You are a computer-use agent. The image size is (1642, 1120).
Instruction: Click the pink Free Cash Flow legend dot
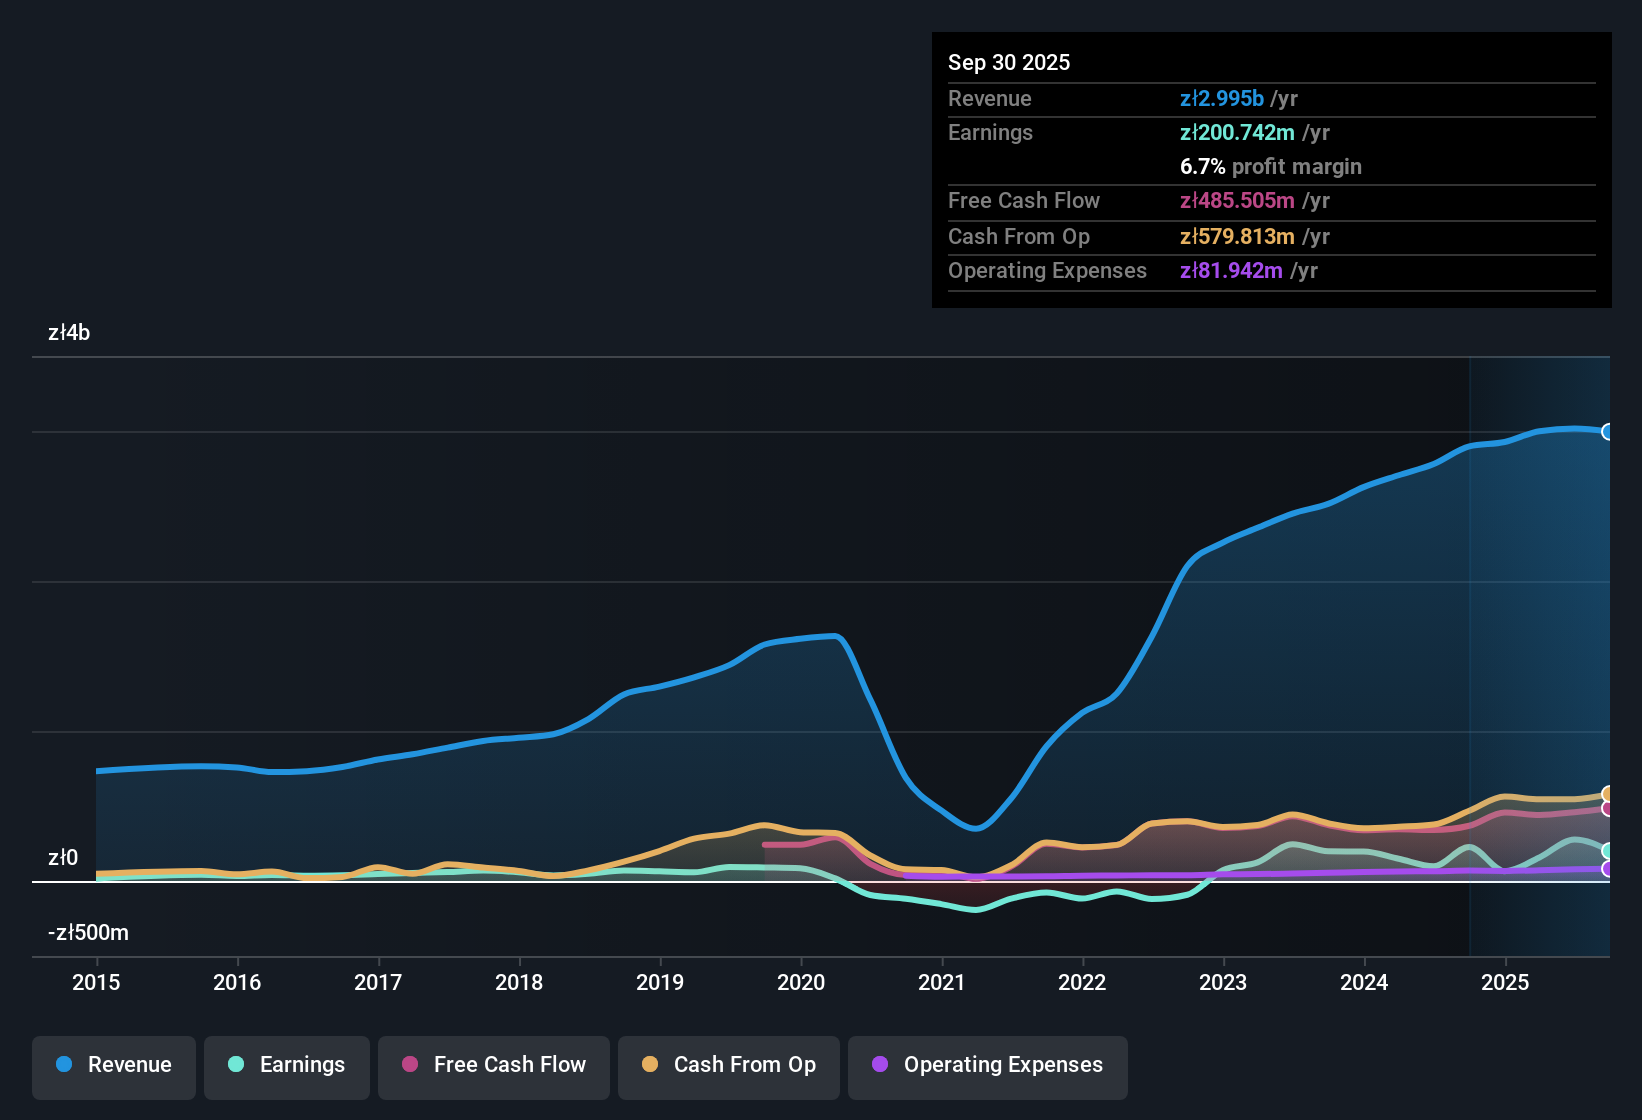tap(409, 1065)
